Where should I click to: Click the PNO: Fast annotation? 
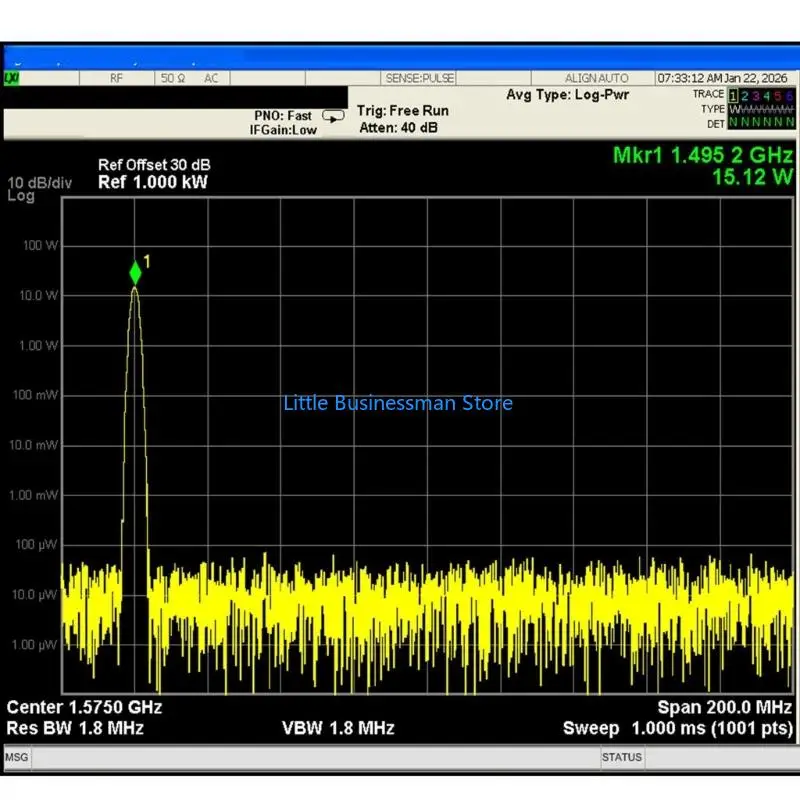[x=283, y=116]
